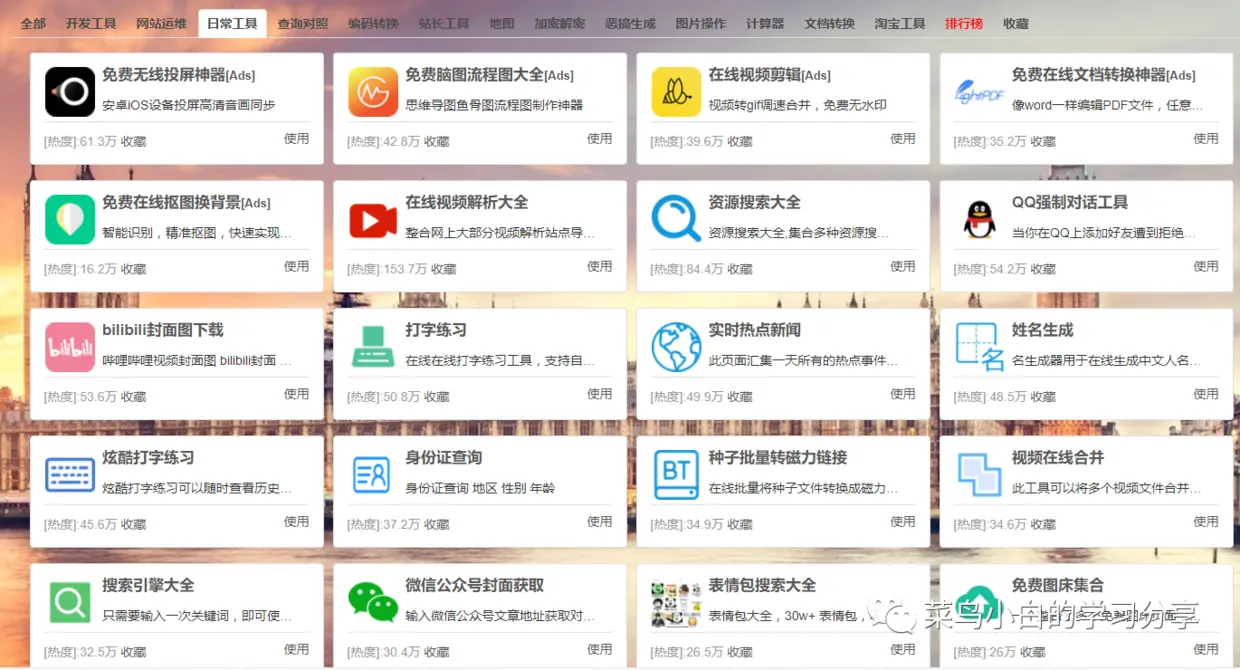Screen dimensions: 1240x670
Task: Open the 表情包搜索大全 title link
Action: [763, 586]
